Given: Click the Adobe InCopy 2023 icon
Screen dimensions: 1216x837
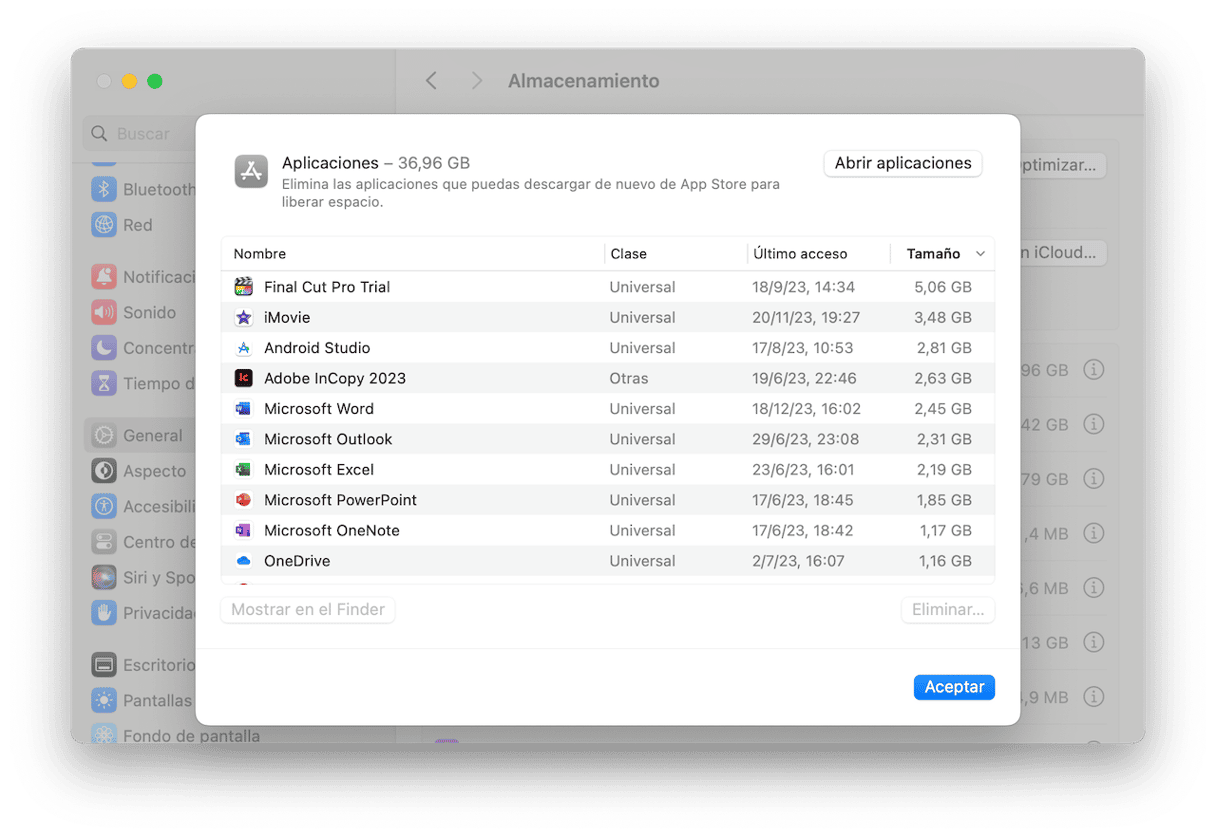Looking at the screenshot, I should click(243, 378).
